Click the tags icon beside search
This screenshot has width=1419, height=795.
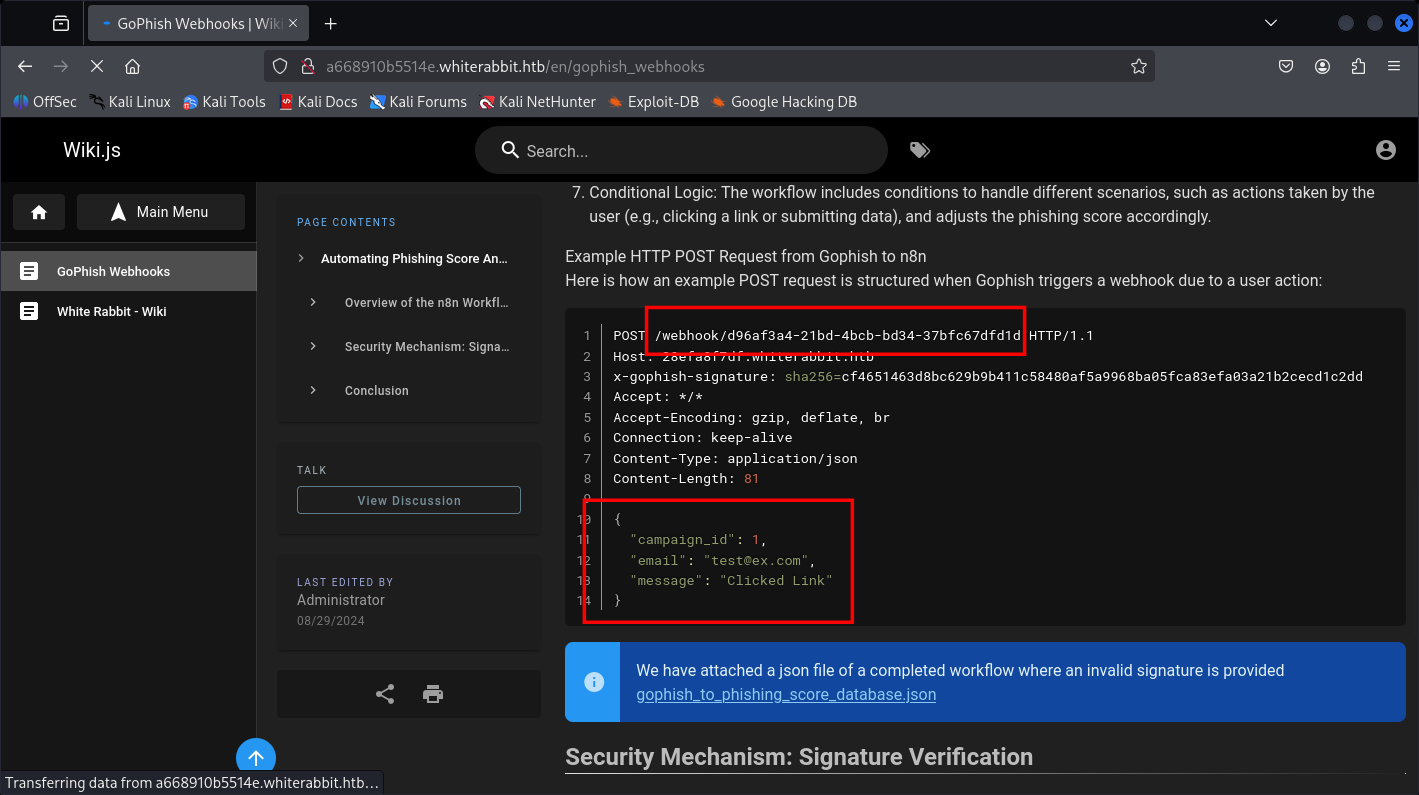point(919,150)
